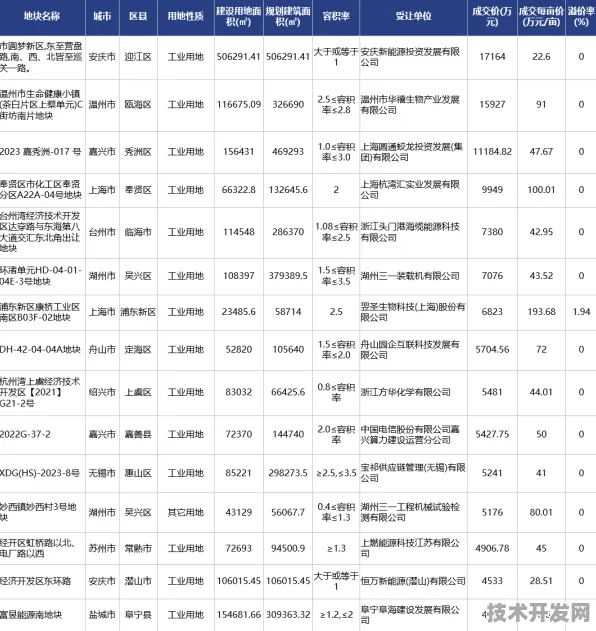
Task: Click the 上海杭湾汇实业发展有限公司 cell
Action: pos(410,190)
